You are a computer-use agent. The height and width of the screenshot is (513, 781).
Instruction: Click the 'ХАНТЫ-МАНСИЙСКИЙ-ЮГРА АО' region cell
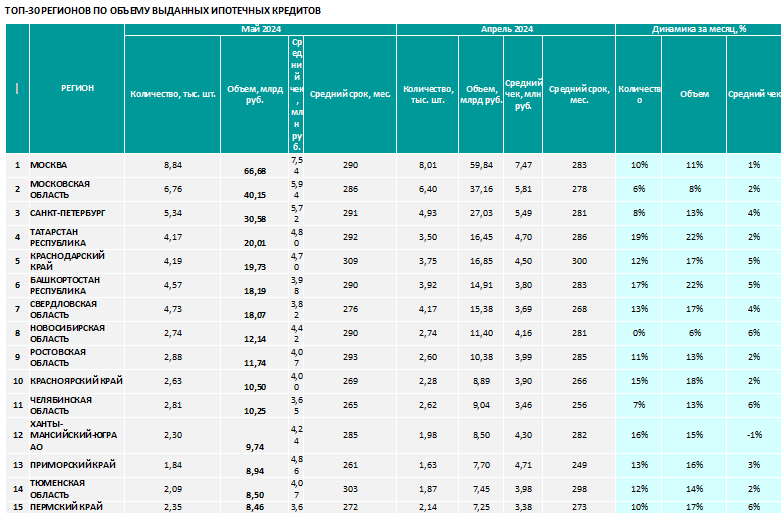(x=77, y=435)
